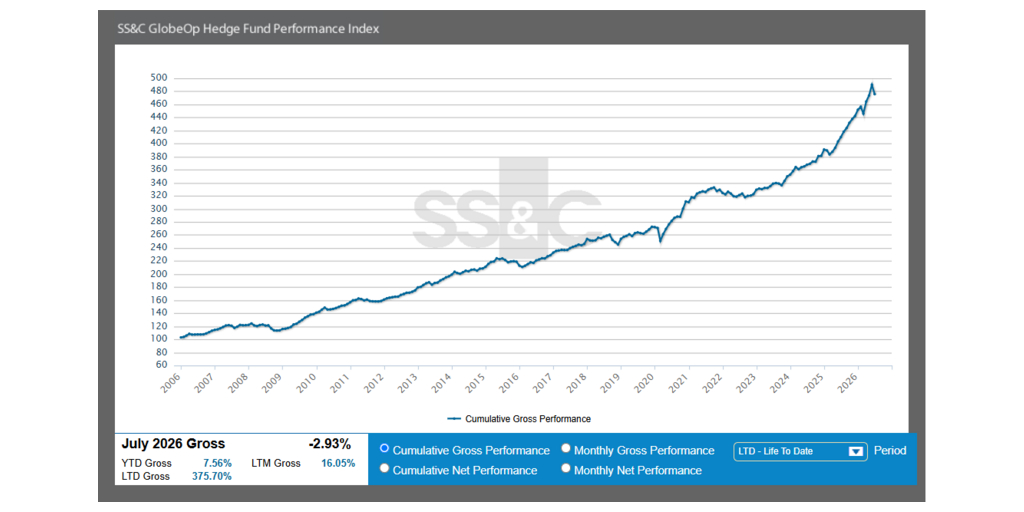Click the LTD Gross label
The height and width of the screenshot is (512, 1024).
click(x=146, y=476)
